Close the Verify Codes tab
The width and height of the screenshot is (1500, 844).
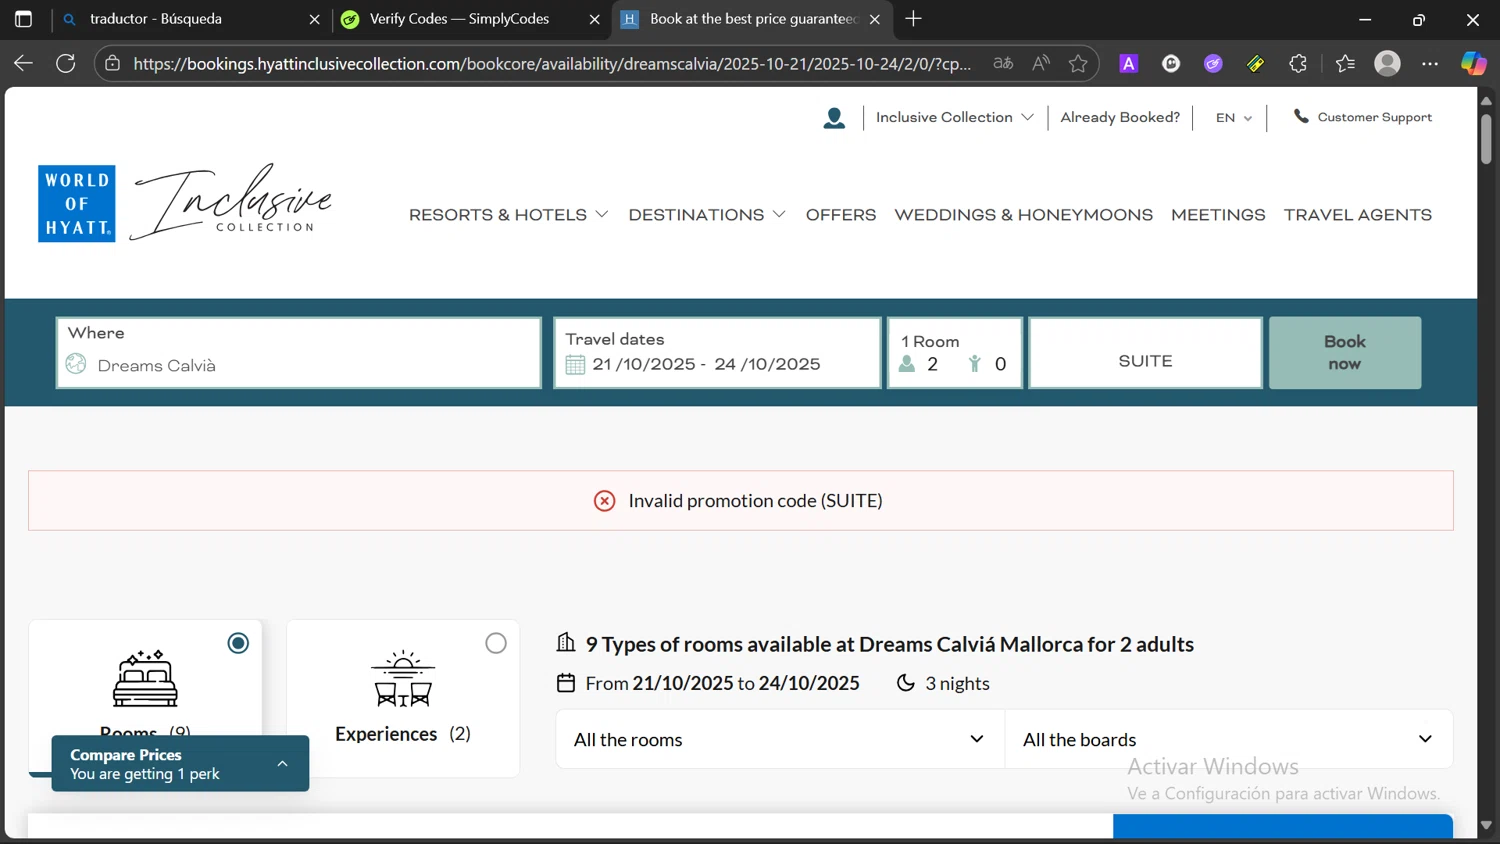coord(594,19)
